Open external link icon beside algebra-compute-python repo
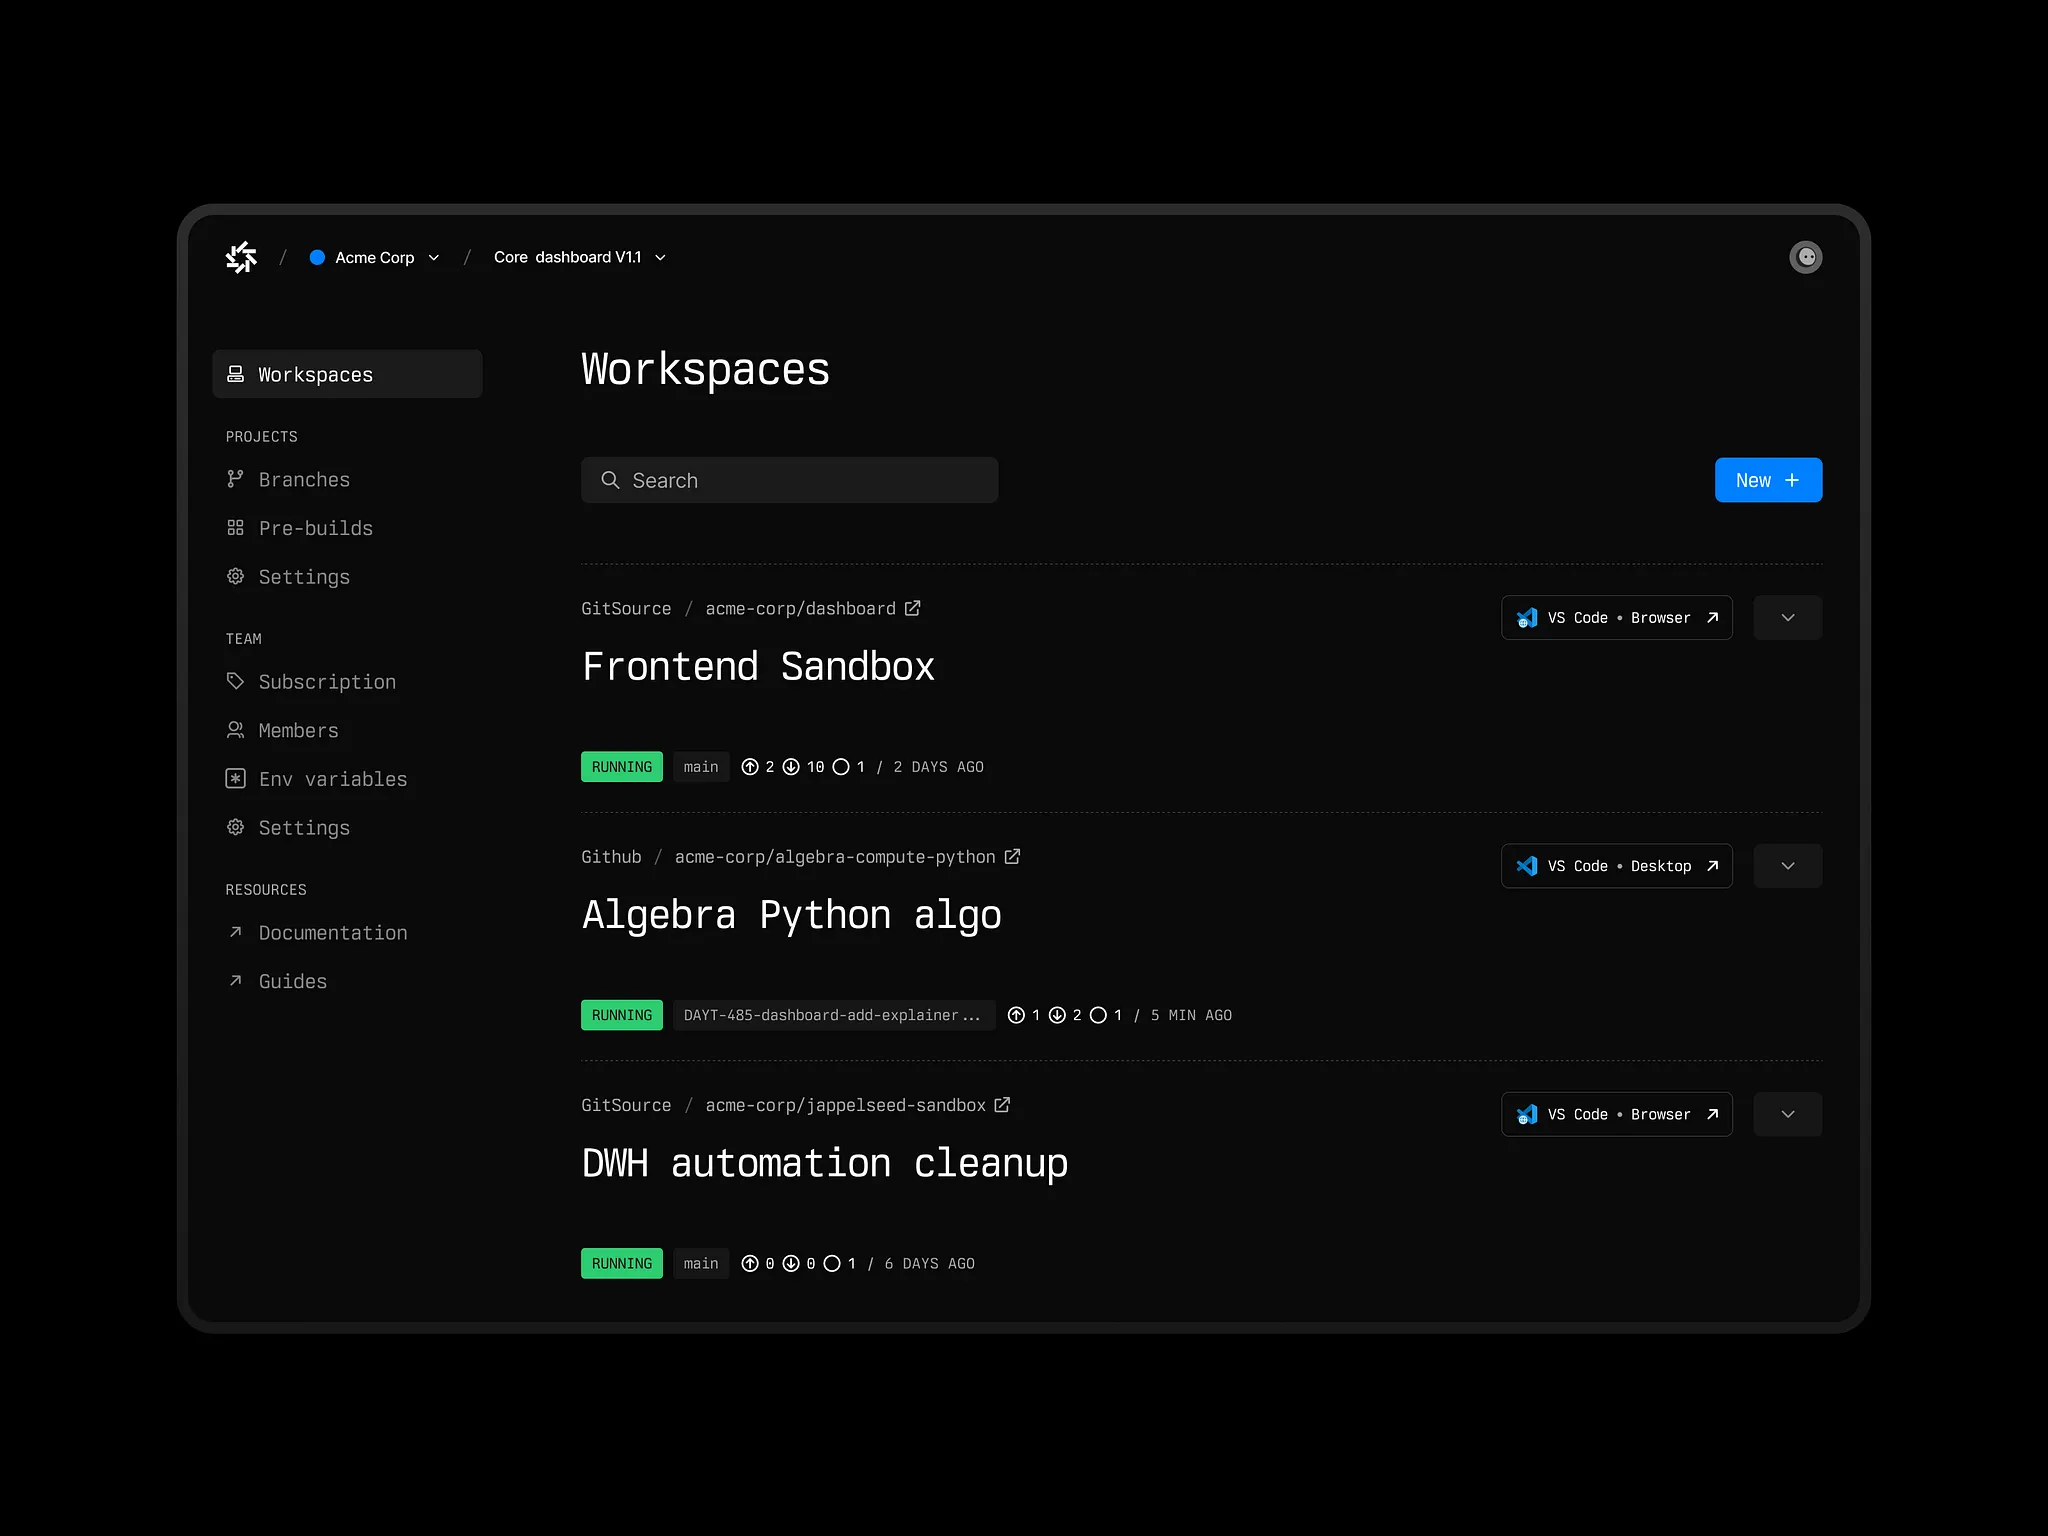The width and height of the screenshot is (2048, 1536). pos(1012,857)
